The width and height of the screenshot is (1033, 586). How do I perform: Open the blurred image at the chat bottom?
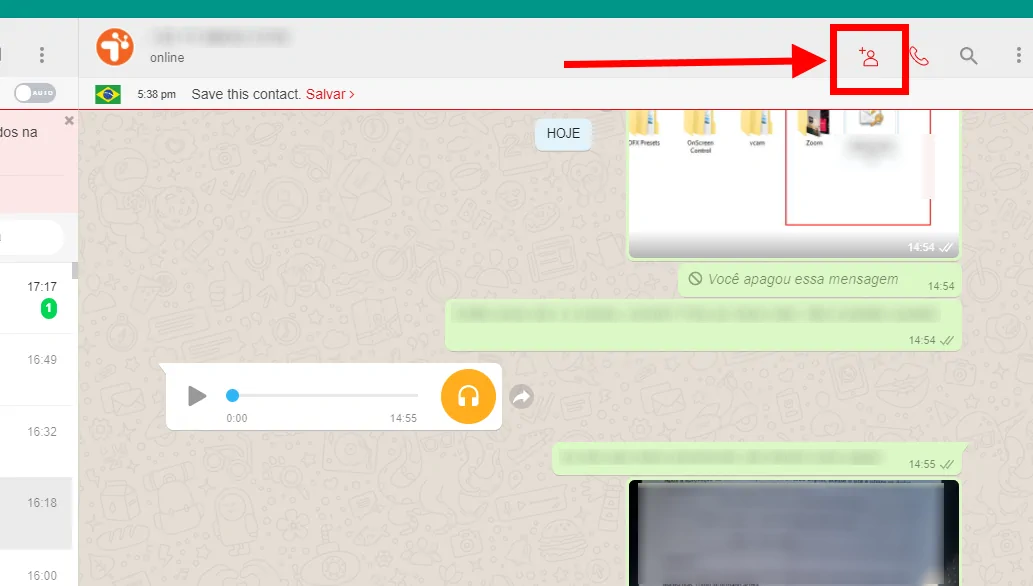pyautogui.click(x=794, y=533)
